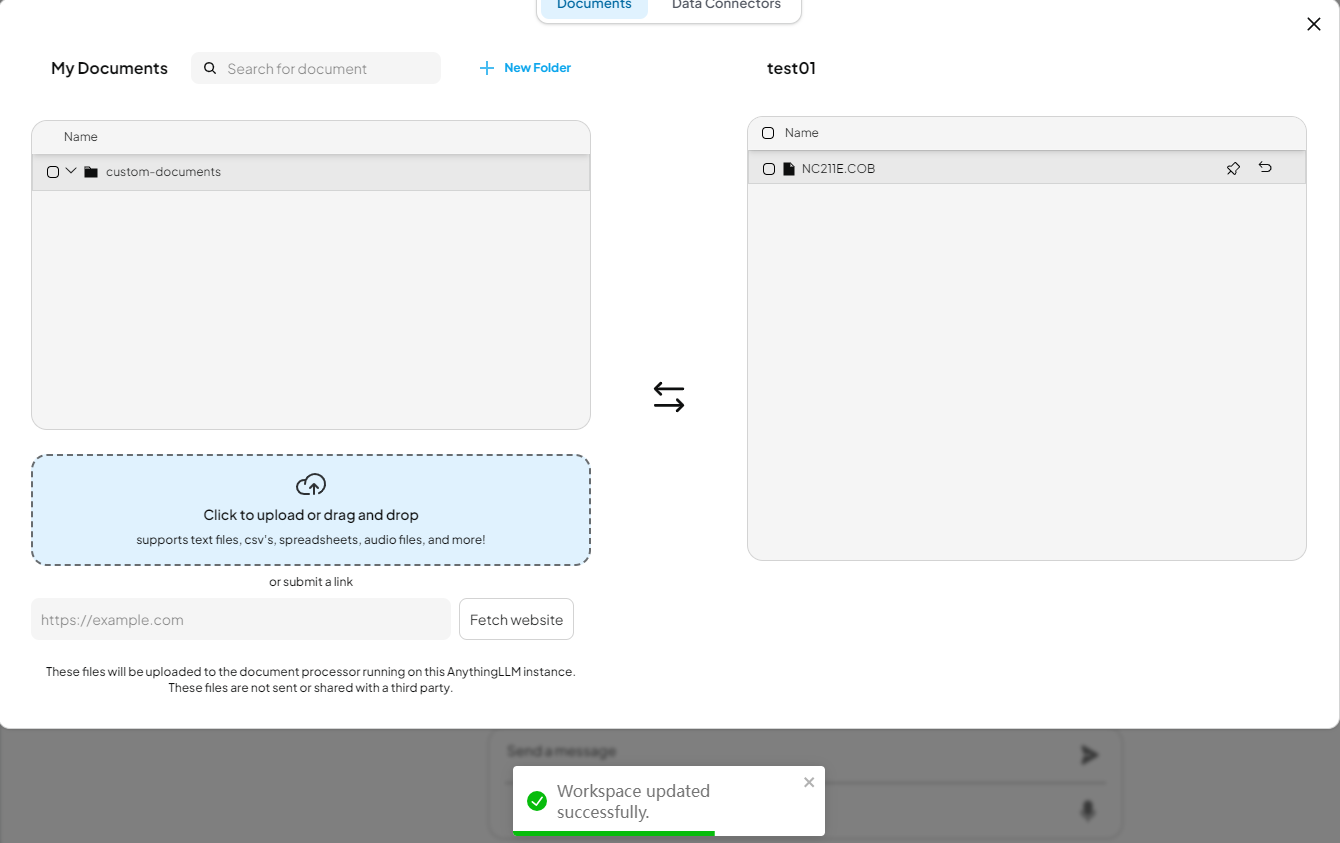Focus the 'Search for document' field

tap(316, 68)
